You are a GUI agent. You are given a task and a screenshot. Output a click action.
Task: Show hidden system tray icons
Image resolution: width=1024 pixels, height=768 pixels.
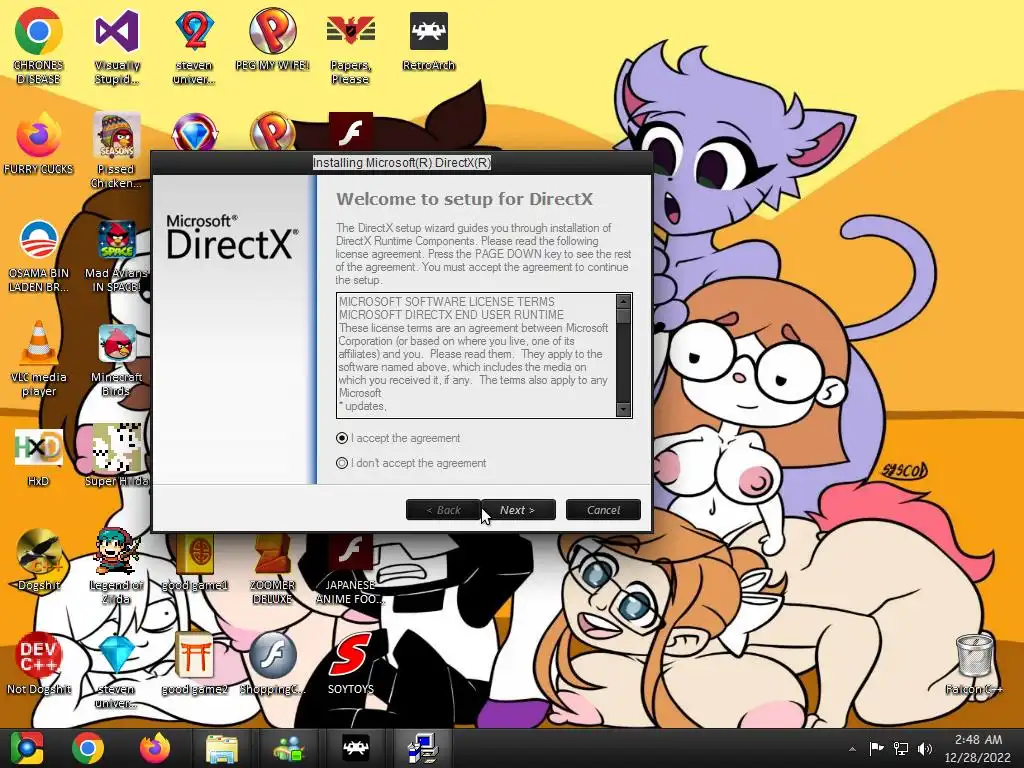click(852, 749)
